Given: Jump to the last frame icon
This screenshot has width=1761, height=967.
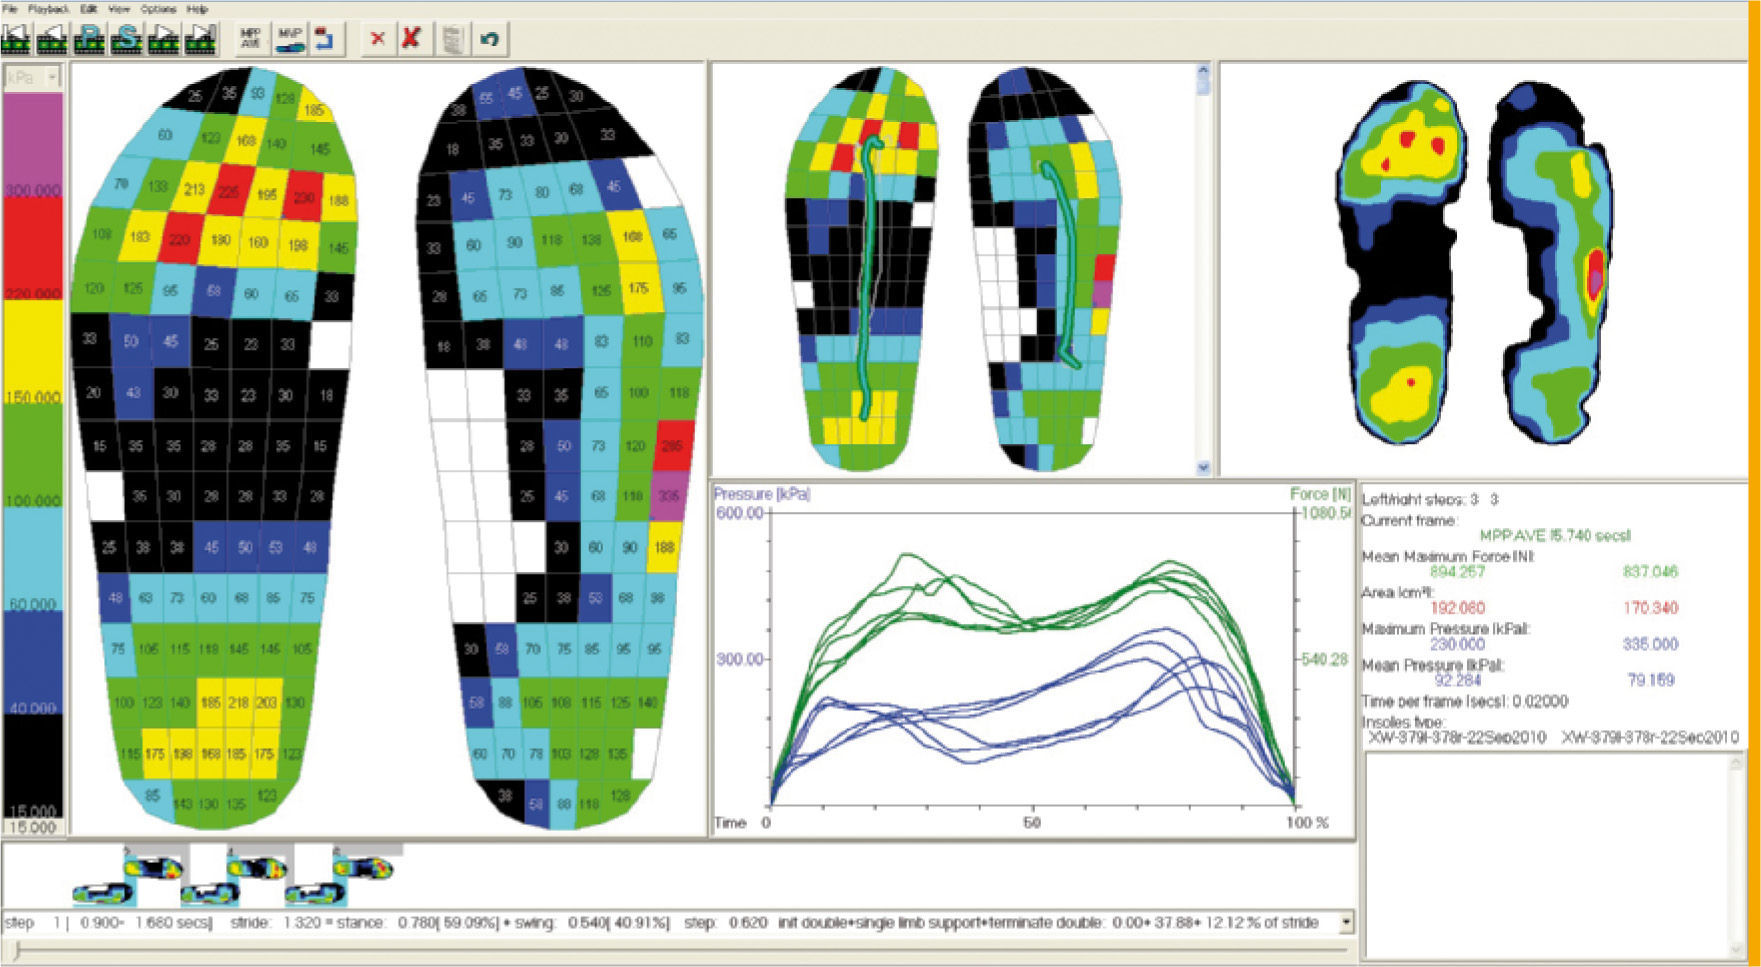Looking at the screenshot, I should (201, 39).
